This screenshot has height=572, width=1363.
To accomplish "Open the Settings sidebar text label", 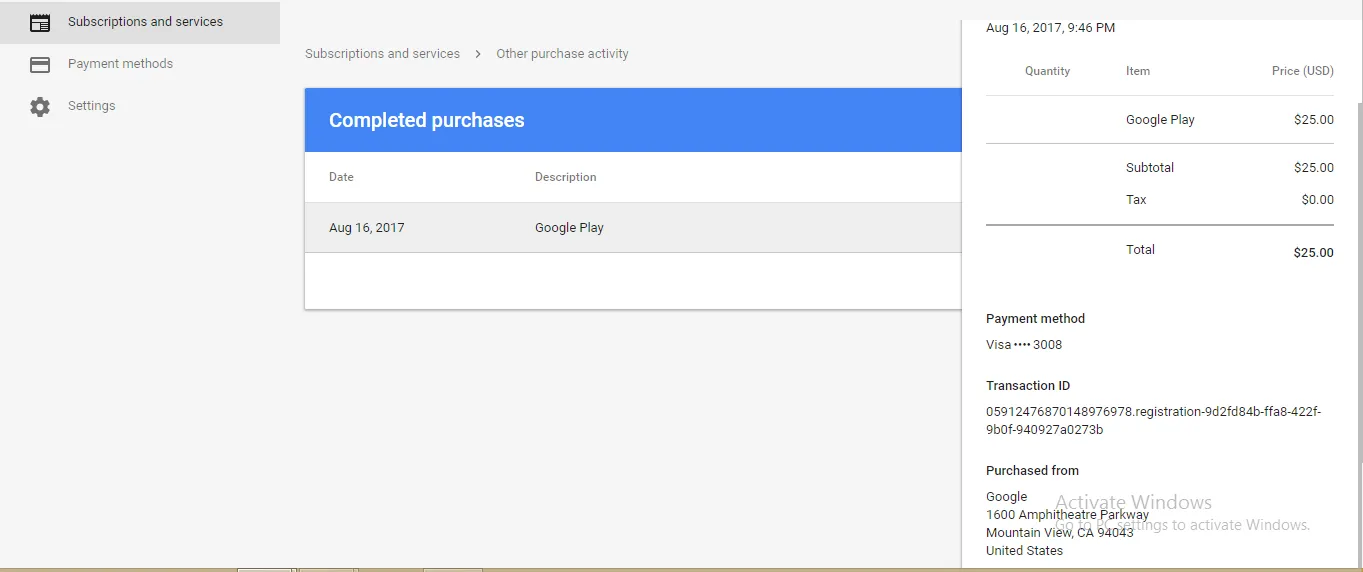I will coord(91,106).
